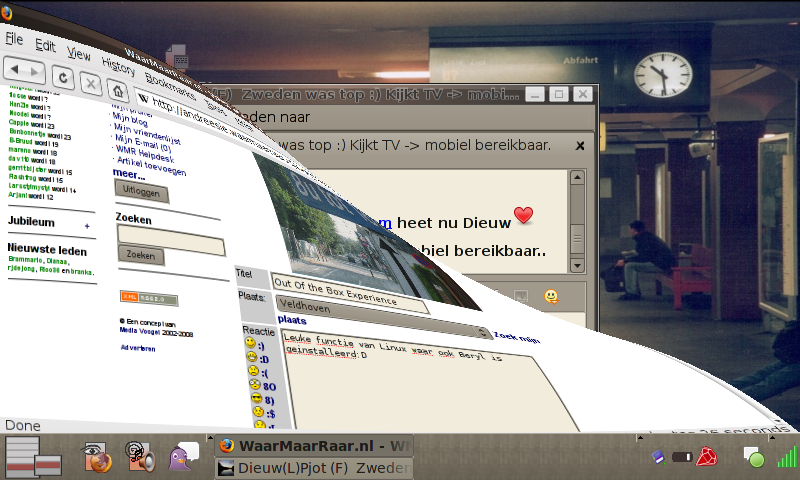Click the green status tray icon

click(x=754, y=458)
